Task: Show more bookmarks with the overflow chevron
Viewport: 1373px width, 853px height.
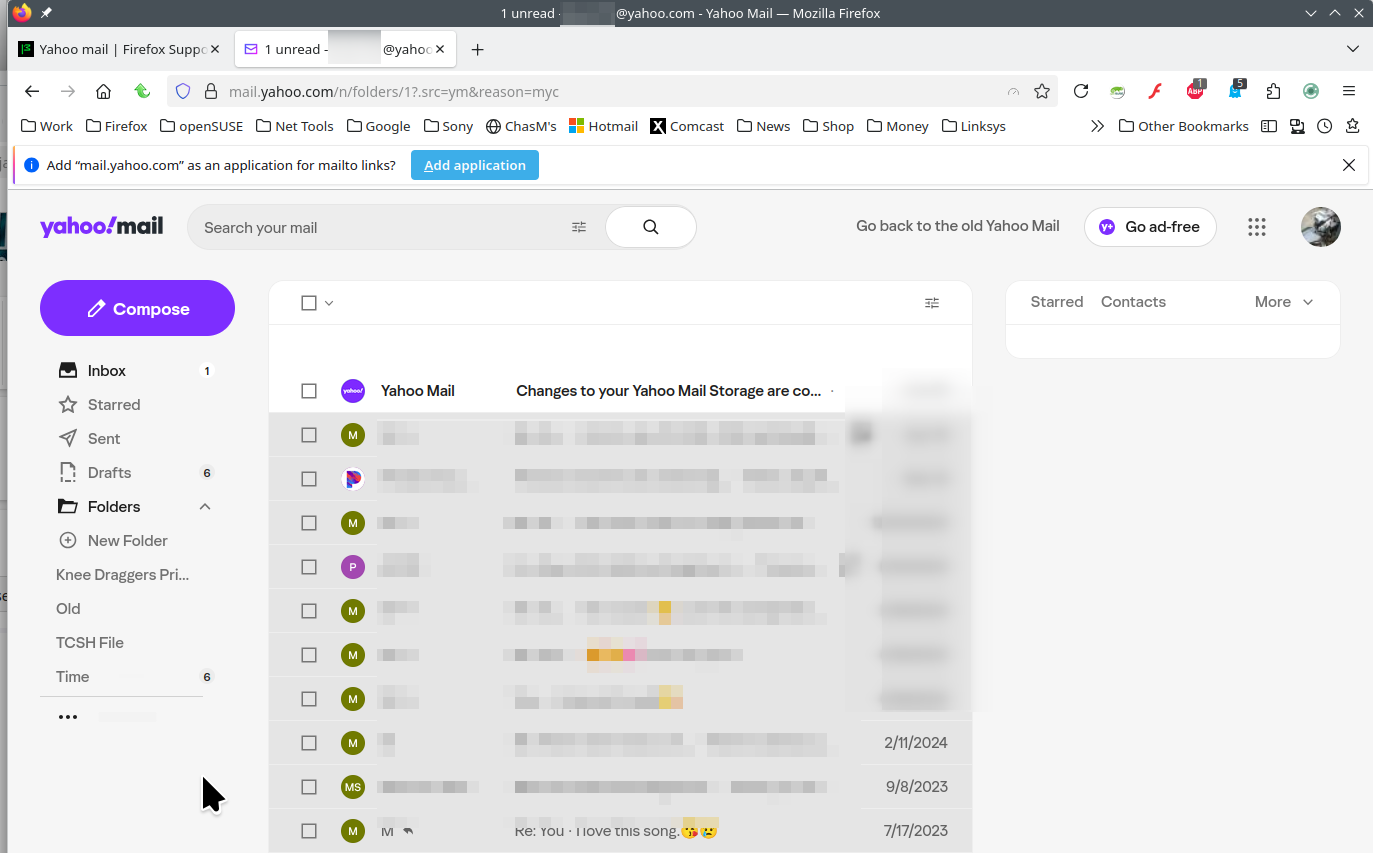Action: [1097, 126]
